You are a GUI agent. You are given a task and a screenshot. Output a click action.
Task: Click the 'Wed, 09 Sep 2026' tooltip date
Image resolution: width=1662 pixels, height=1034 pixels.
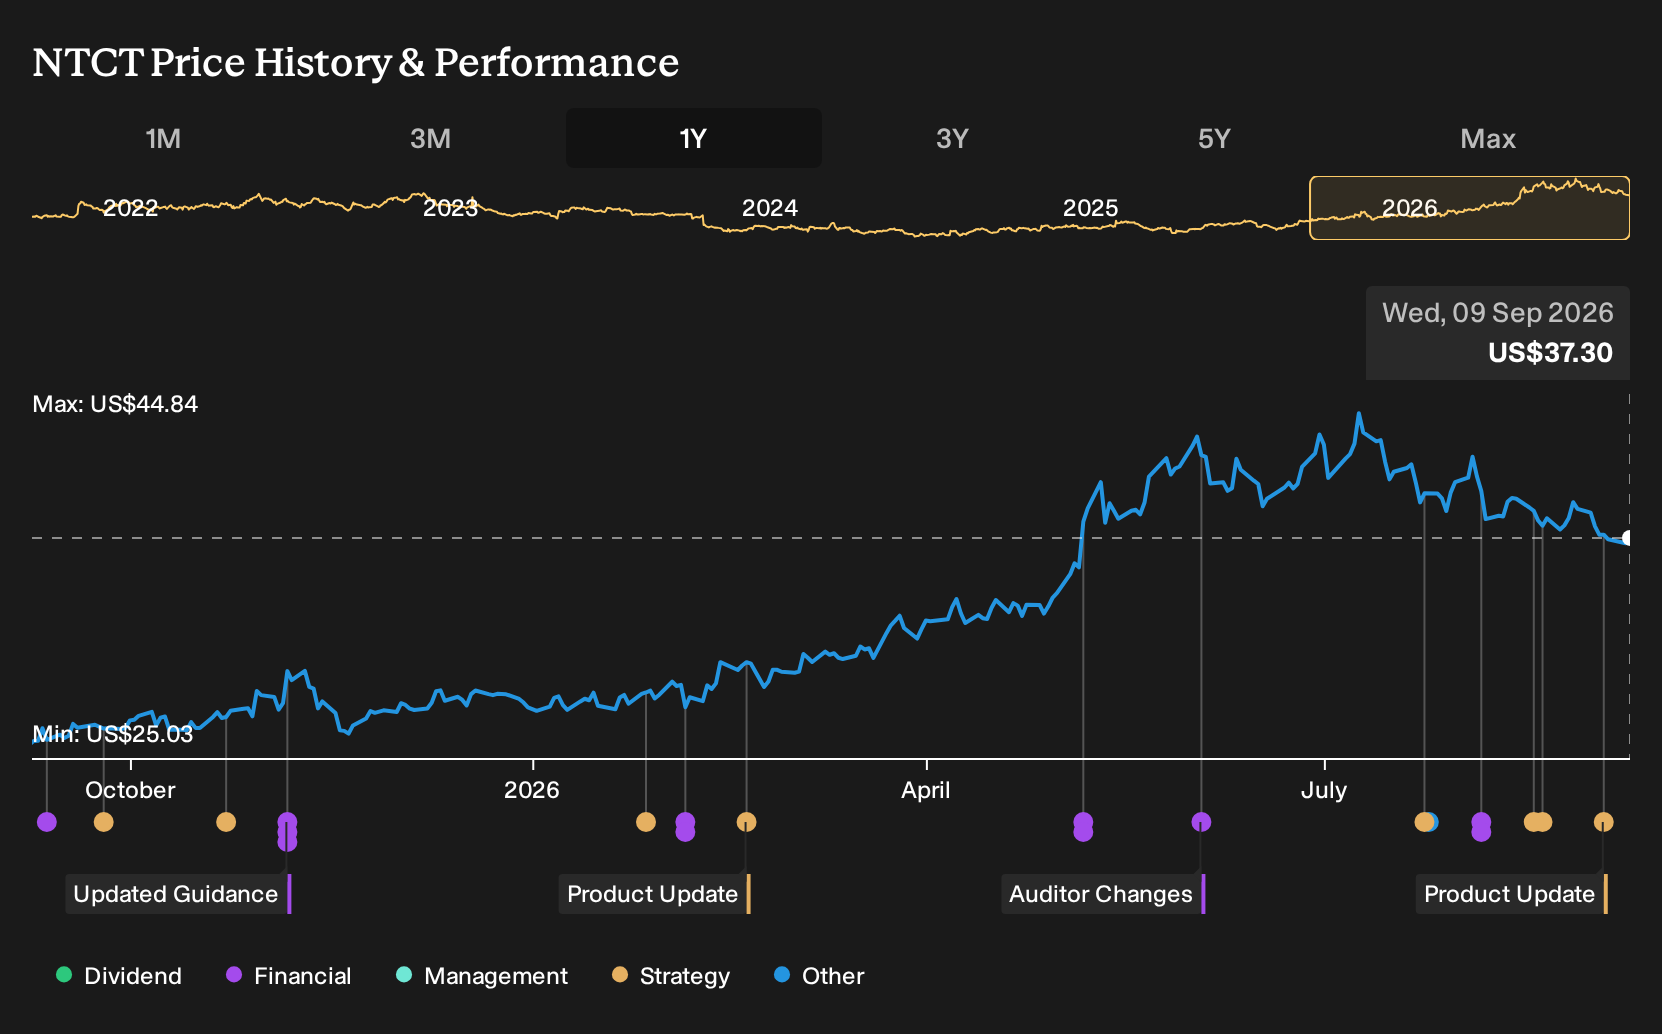[x=1497, y=313]
